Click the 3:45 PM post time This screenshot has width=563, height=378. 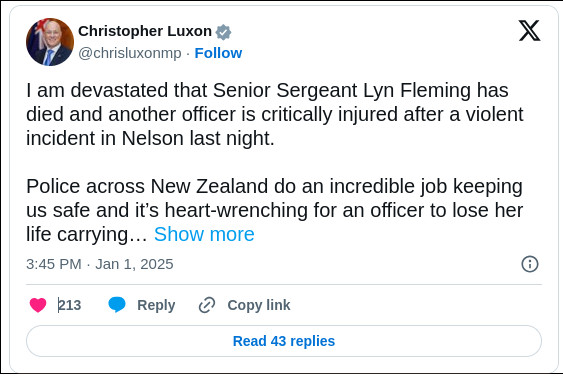tap(54, 264)
